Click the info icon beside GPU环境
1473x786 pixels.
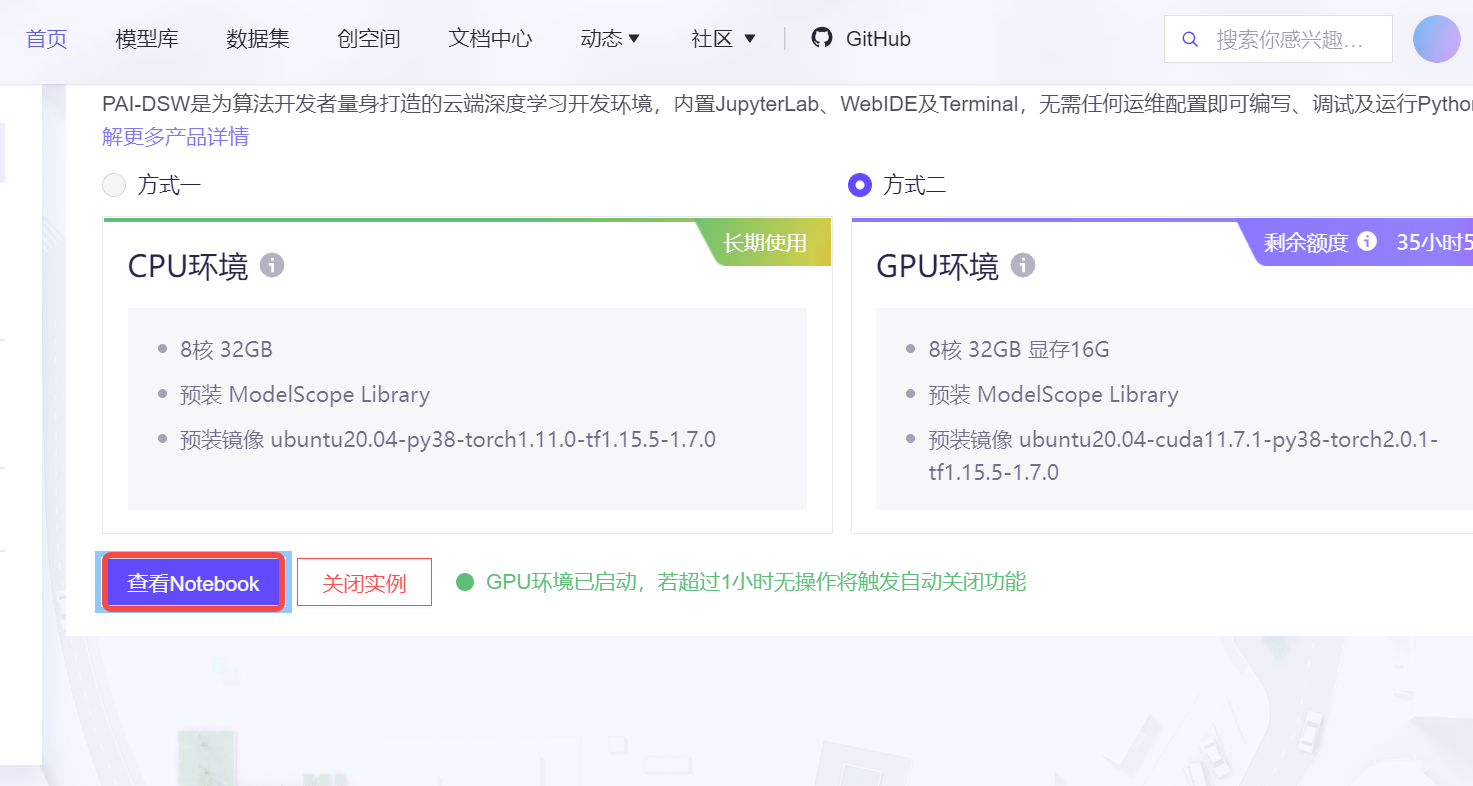coord(1023,265)
